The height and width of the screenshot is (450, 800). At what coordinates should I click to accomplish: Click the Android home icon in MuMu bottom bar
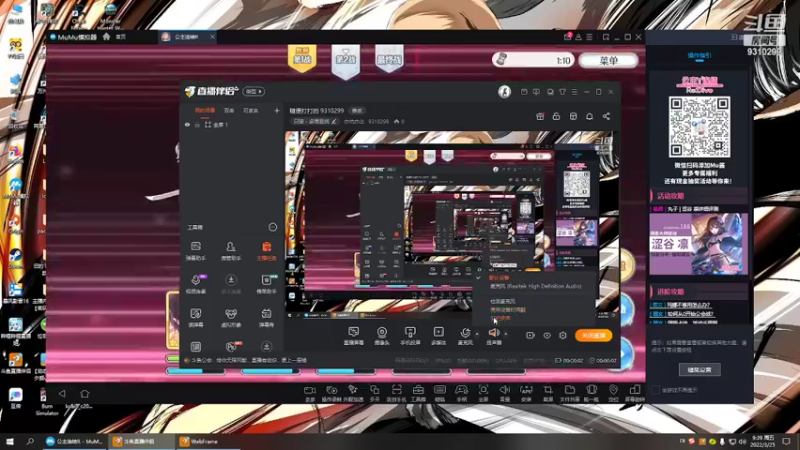85,393
